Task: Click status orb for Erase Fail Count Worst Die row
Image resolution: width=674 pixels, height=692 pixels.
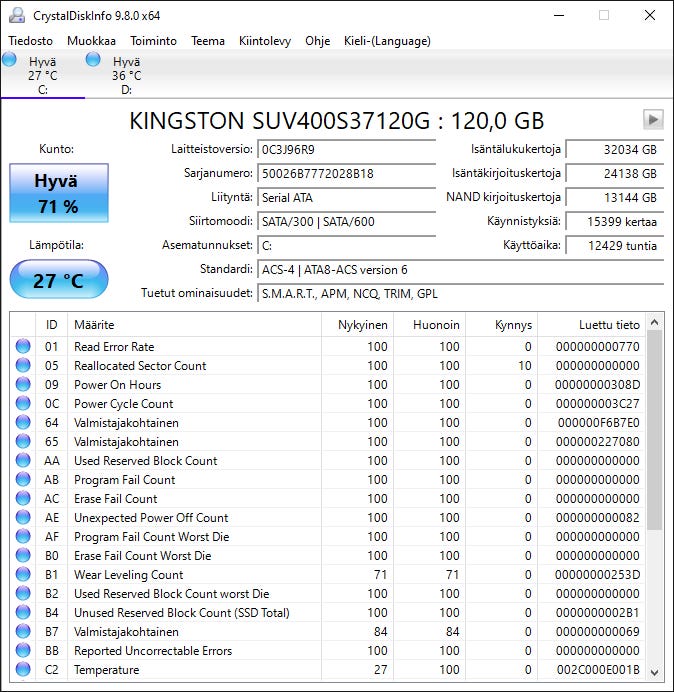Action: [x=23, y=555]
